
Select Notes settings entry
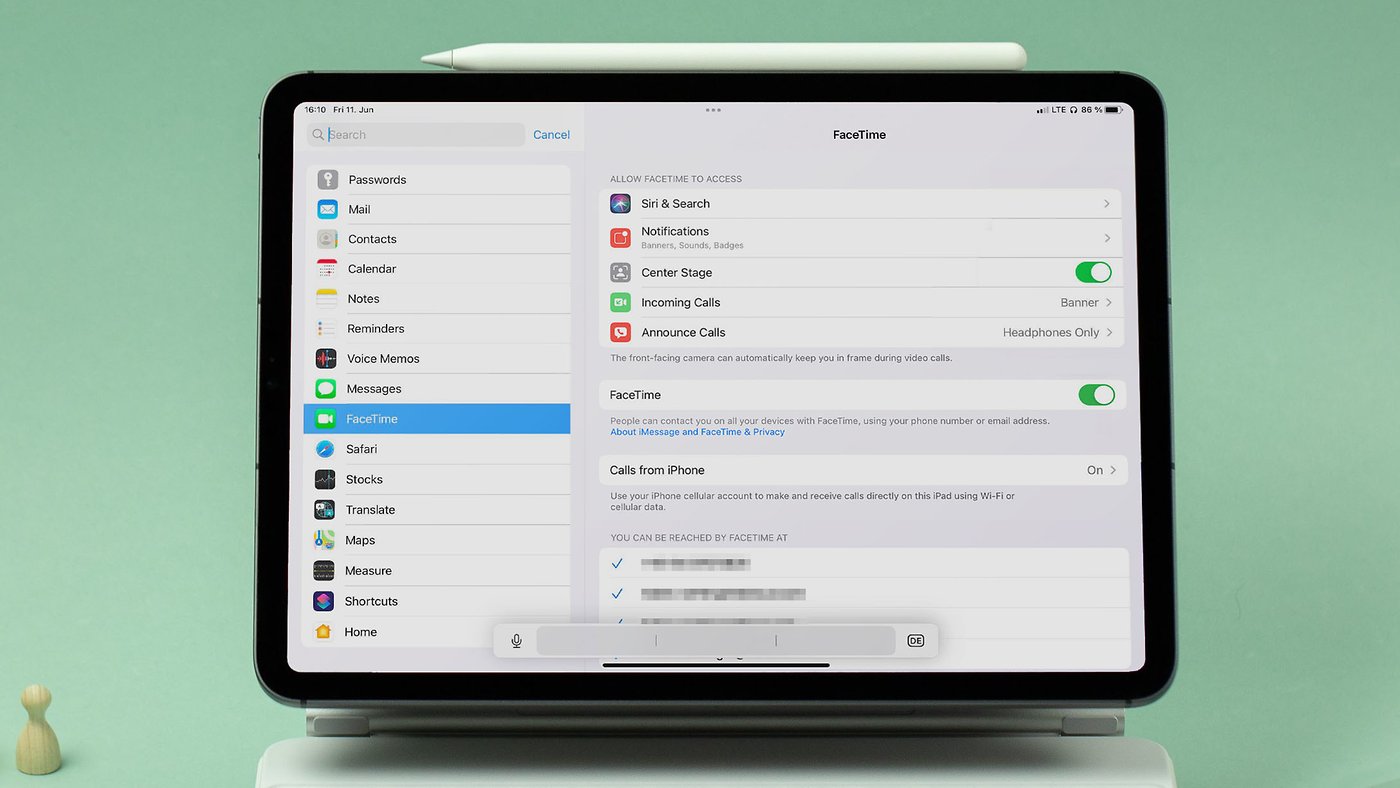coord(440,299)
